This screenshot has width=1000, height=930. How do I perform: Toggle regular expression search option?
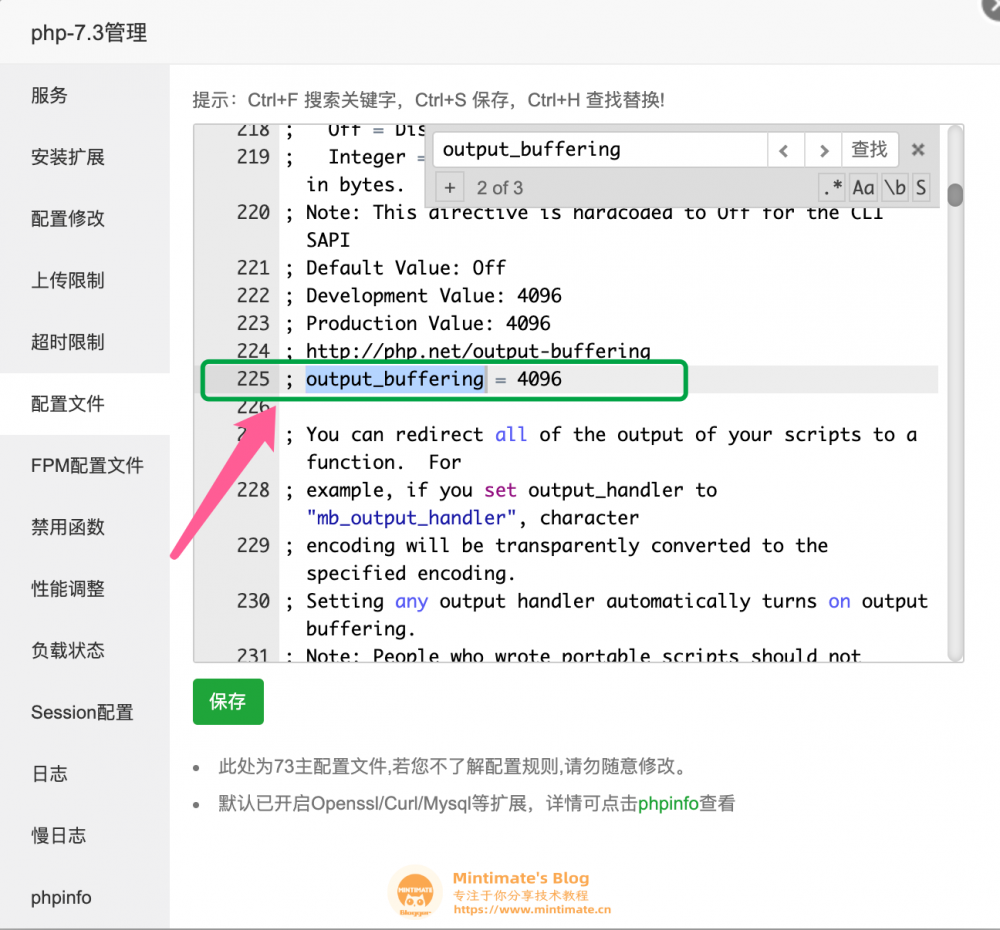(x=832, y=188)
